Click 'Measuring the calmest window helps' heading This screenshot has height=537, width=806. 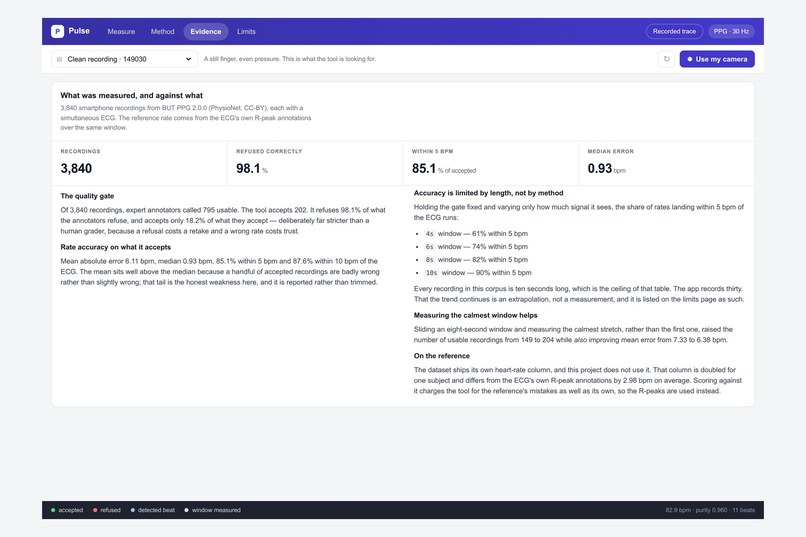pos(475,316)
